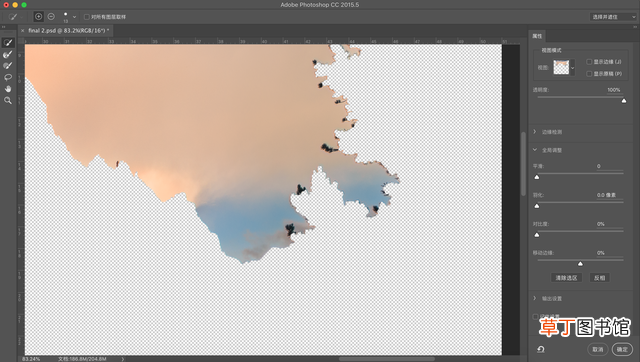The width and height of the screenshot is (640, 362).
Task: Click the 清除选区 button
Action: click(566, 278)
